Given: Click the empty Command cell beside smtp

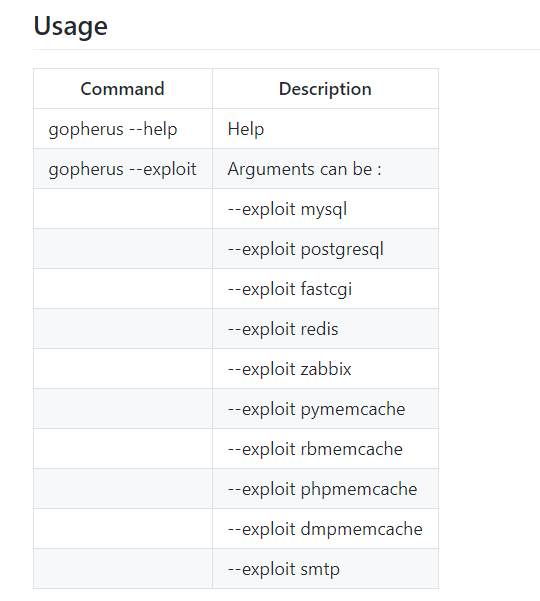Looking at the screenshot, I should (x=123, y=569).
